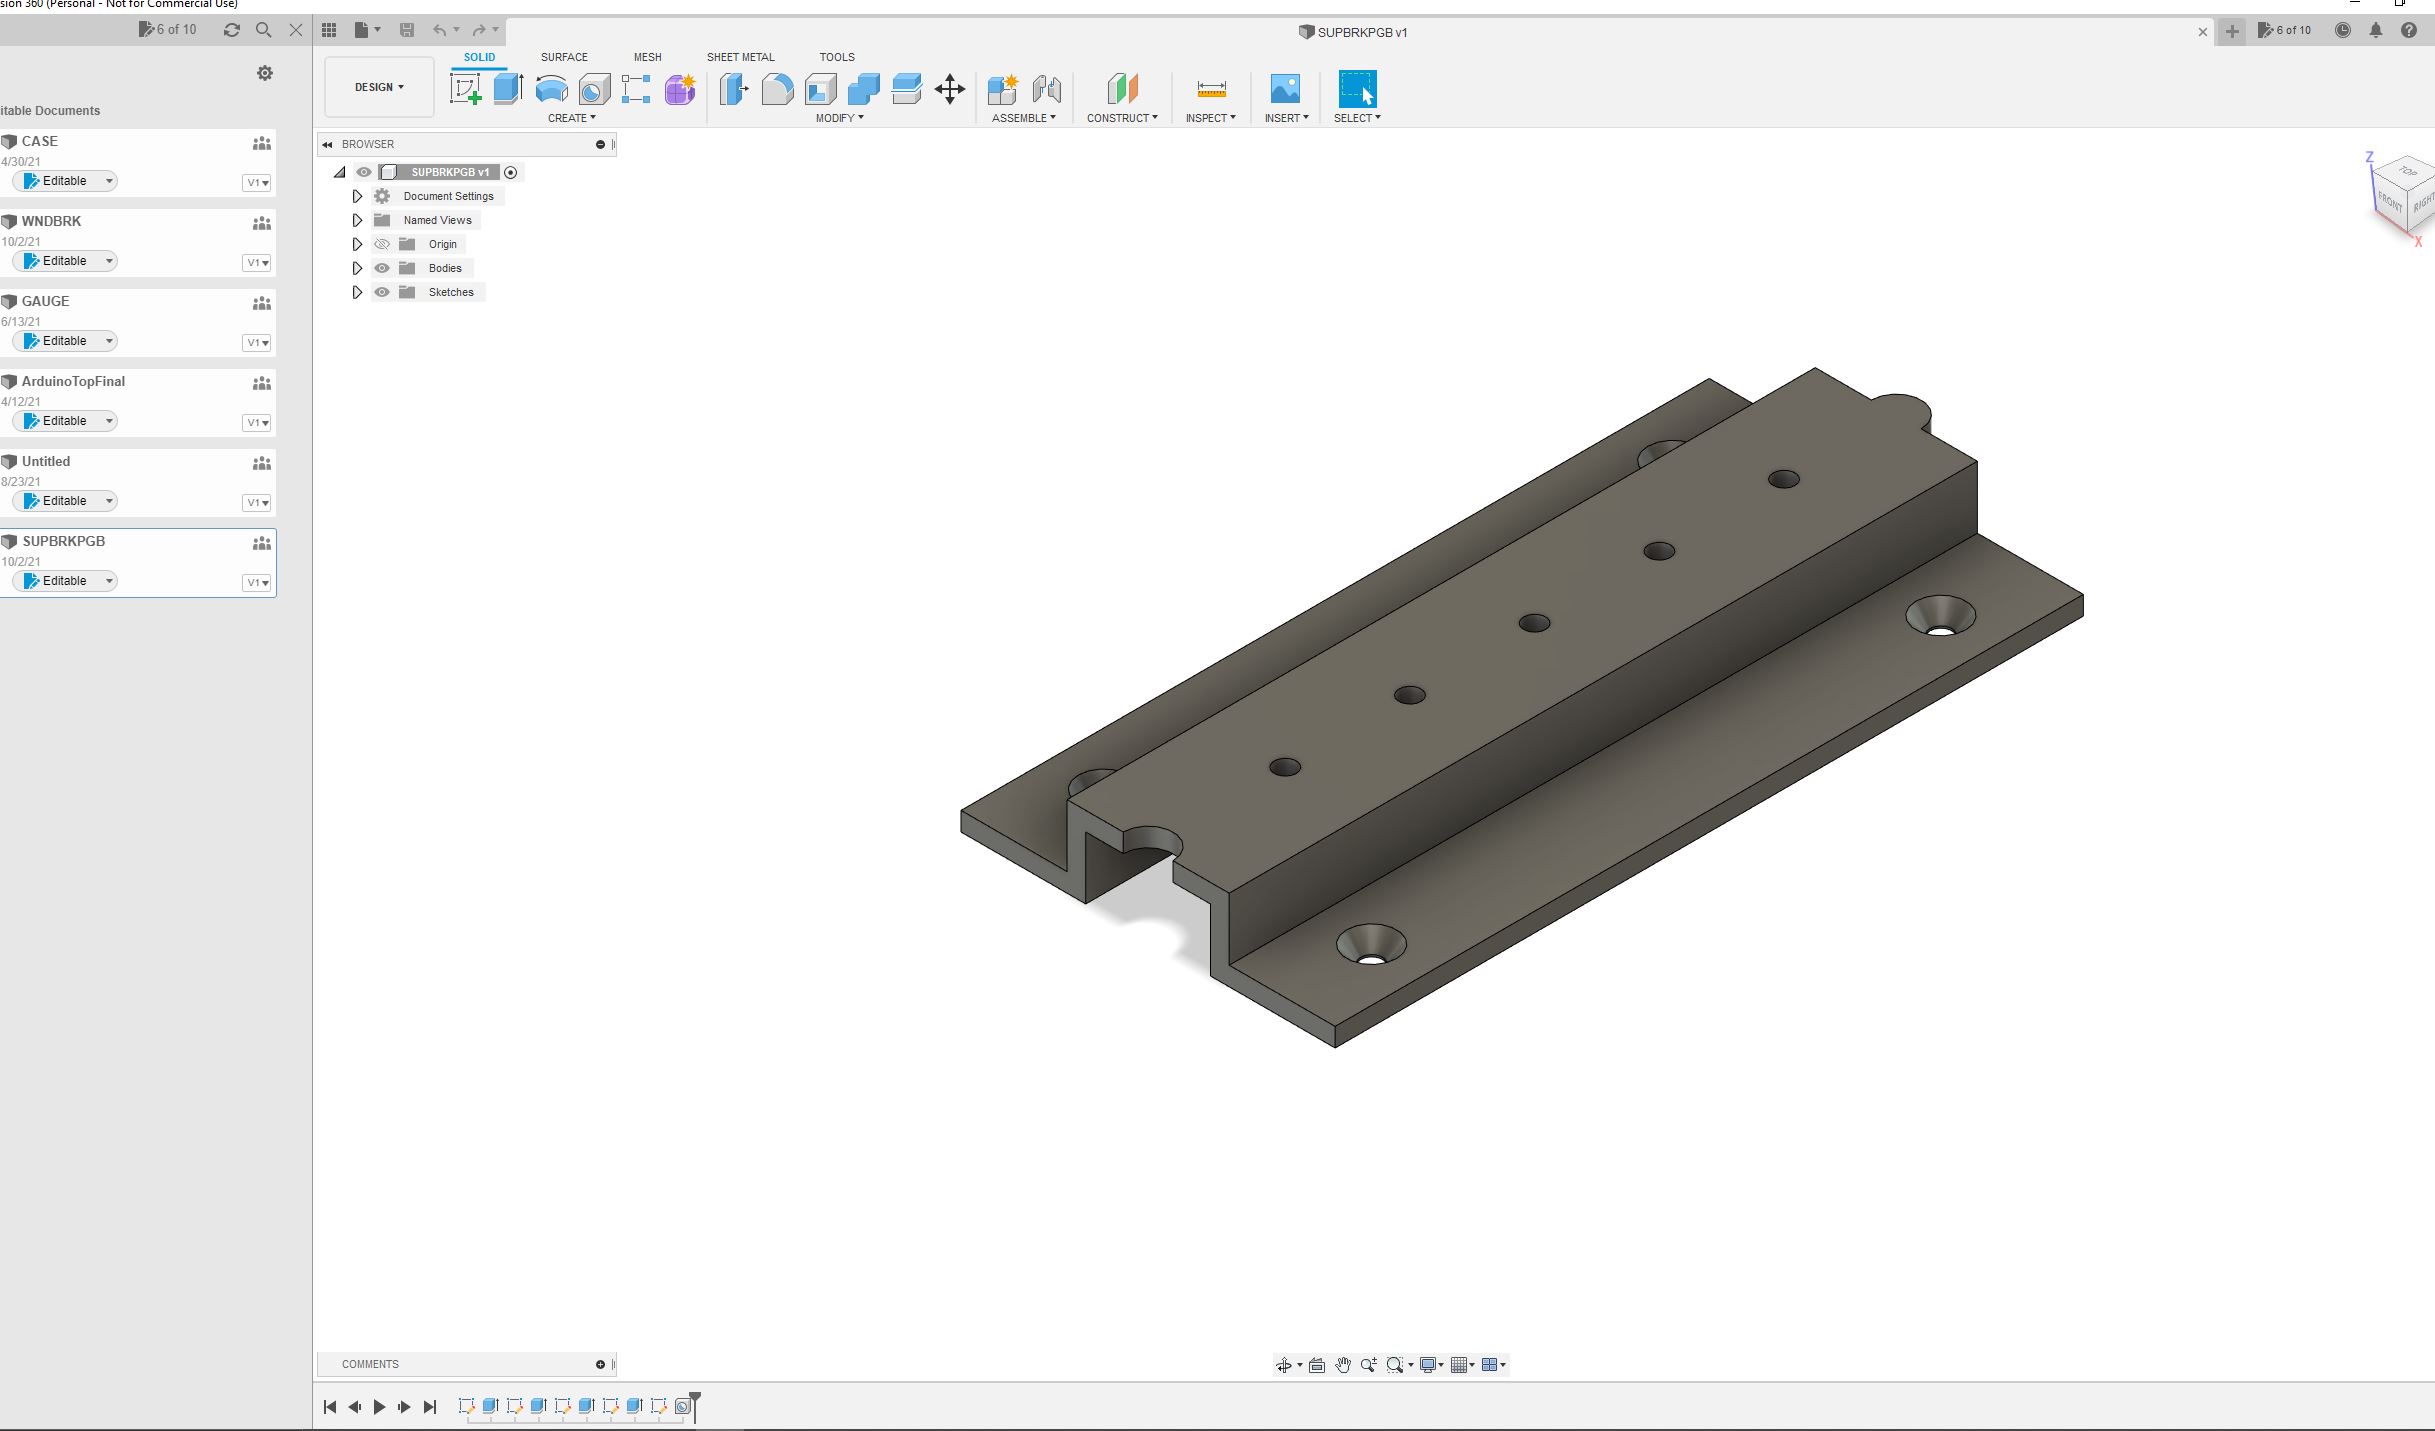
Task: Hide the Sketches folder
Action: tap(382, 292)
